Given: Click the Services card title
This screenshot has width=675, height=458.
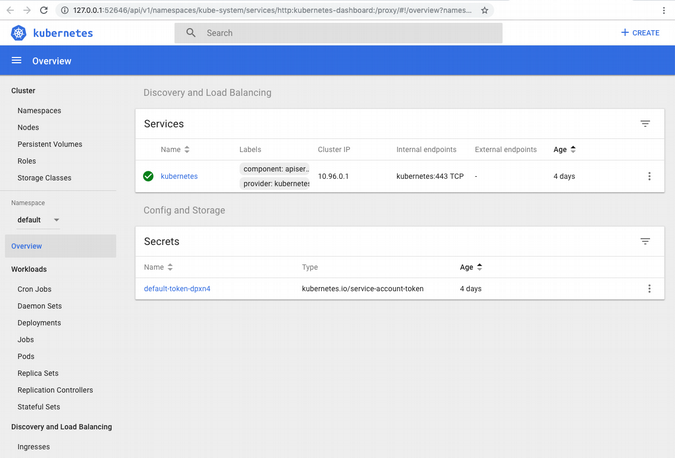Looking at the screenshot, I should [164, 124].
